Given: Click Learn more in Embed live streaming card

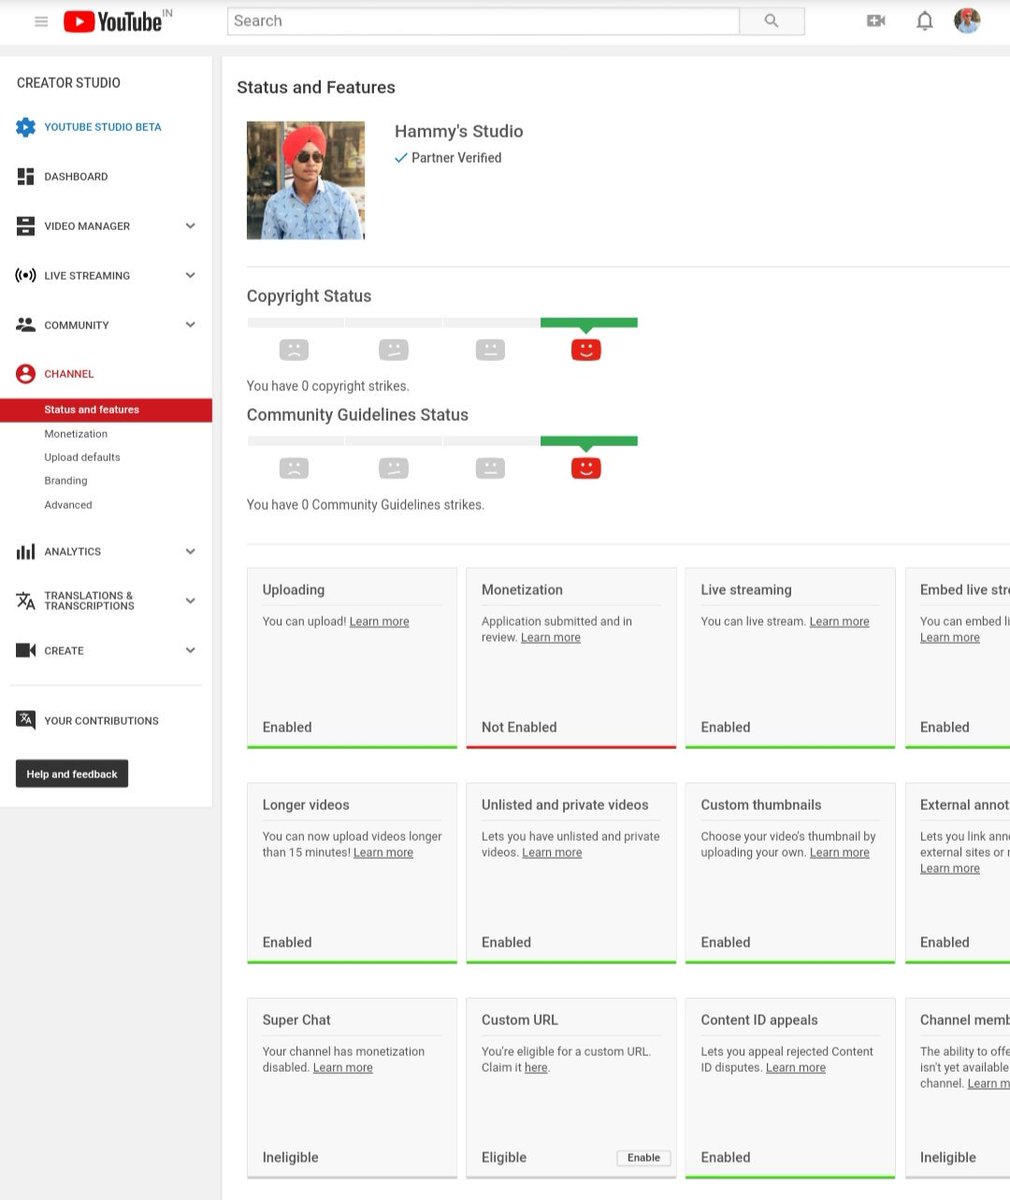Looking at the screenshot, I should 950,638.
